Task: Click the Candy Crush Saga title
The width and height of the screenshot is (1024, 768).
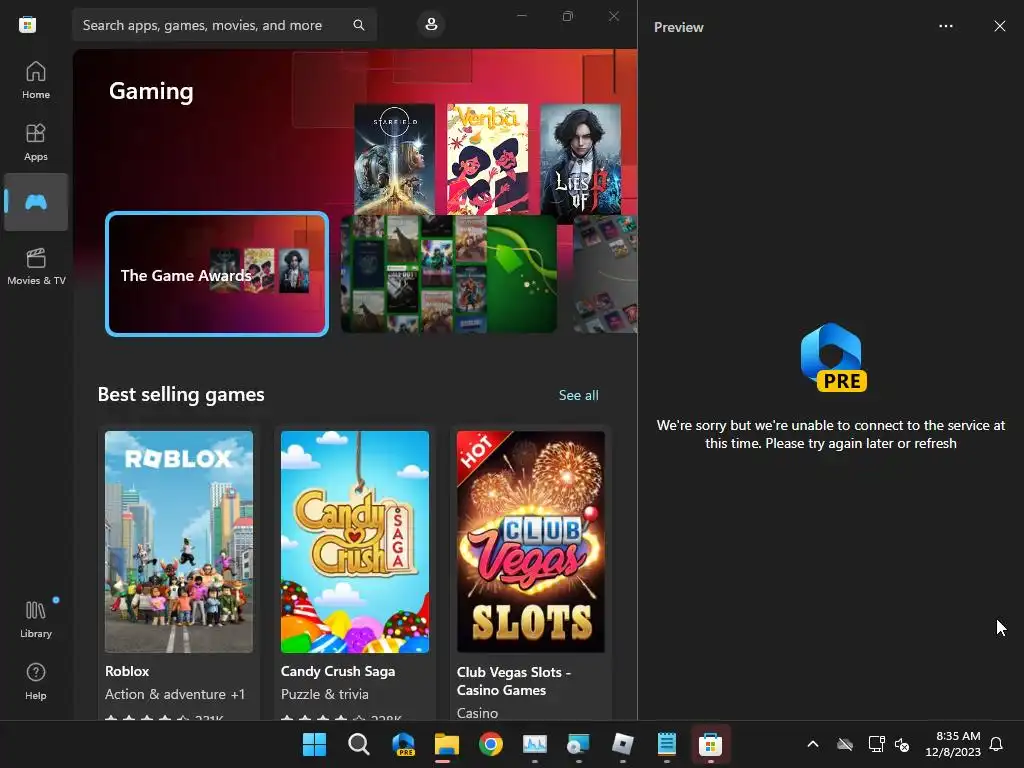Action: click(x=338, y=671)
